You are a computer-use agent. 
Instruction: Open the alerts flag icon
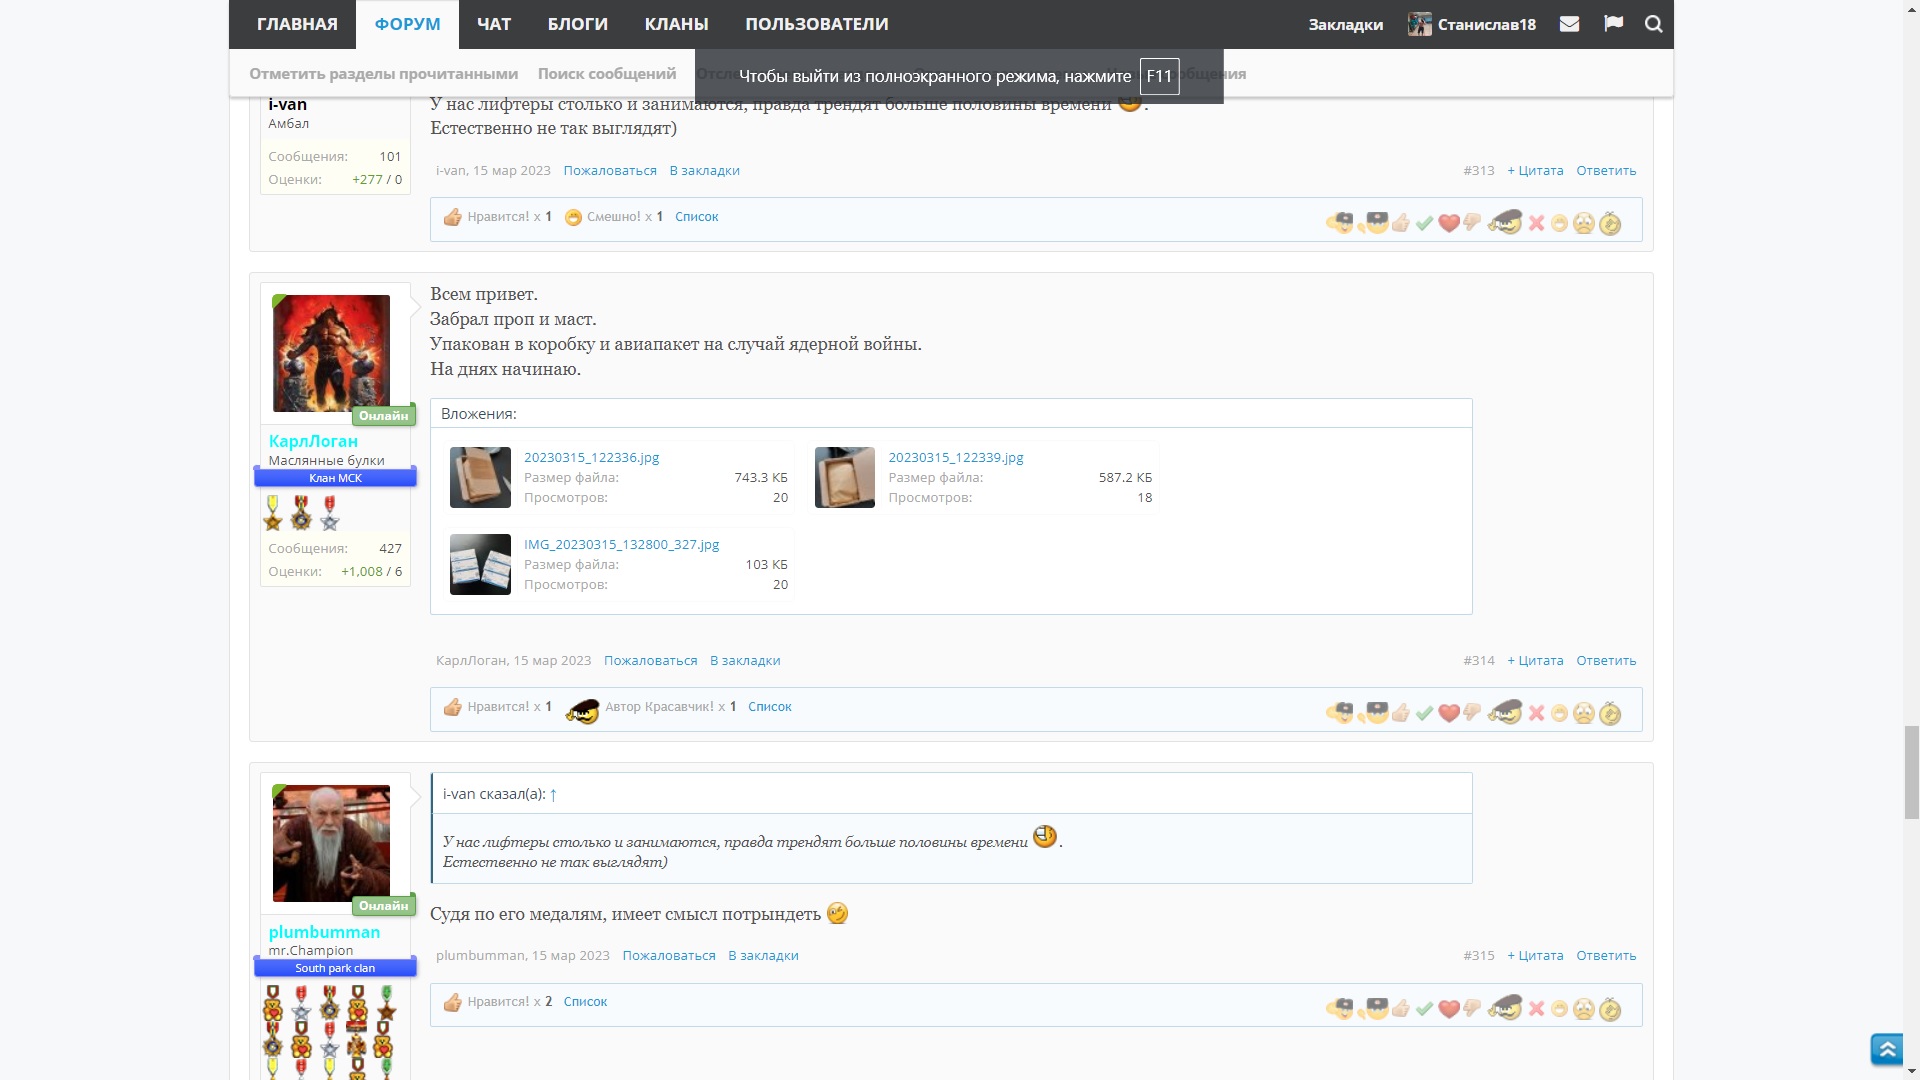1613,24
